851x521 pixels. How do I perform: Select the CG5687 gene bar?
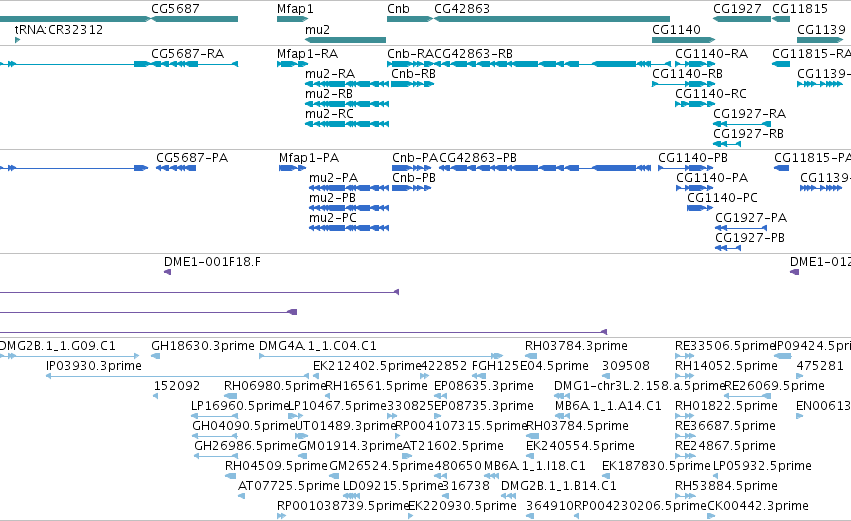pos(195,19)
